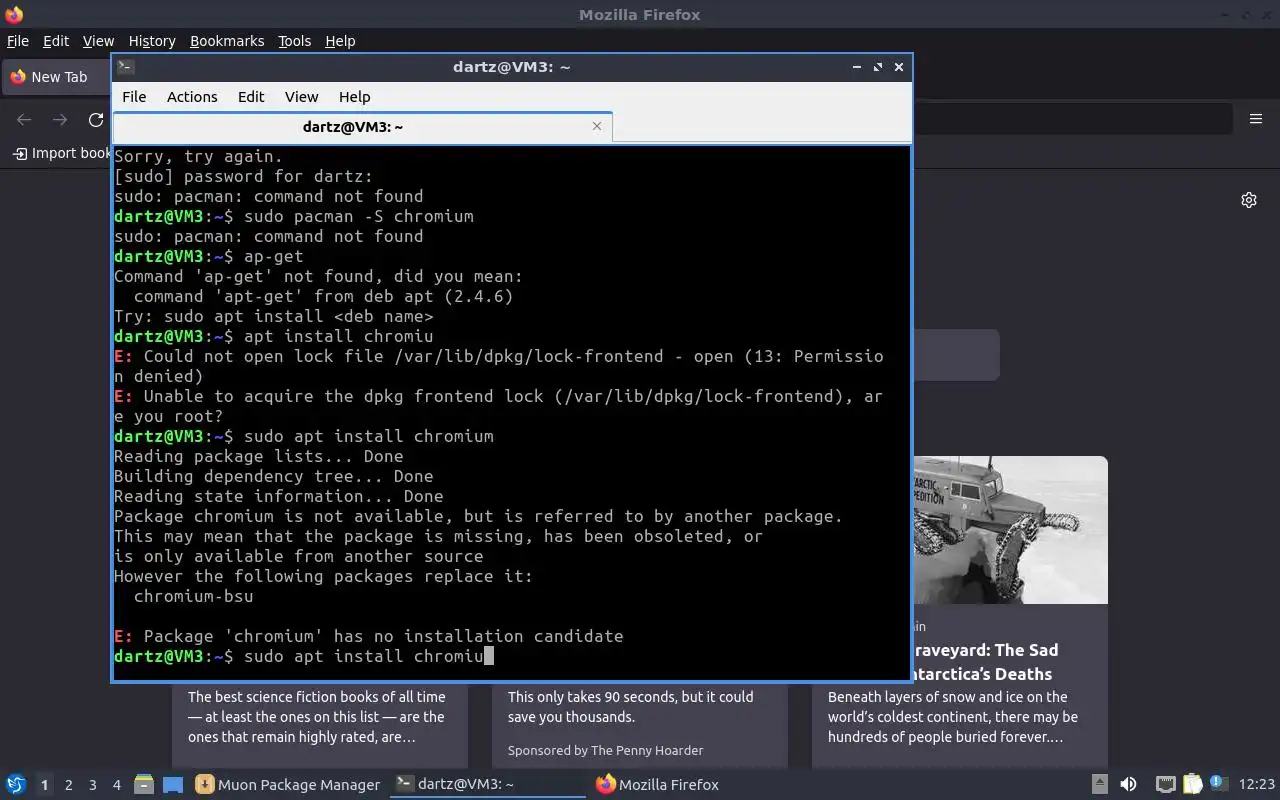This screenshot has height=800, width=1280.
Task: Open Firefox Help menu
Action: click(x=340, y=41)
